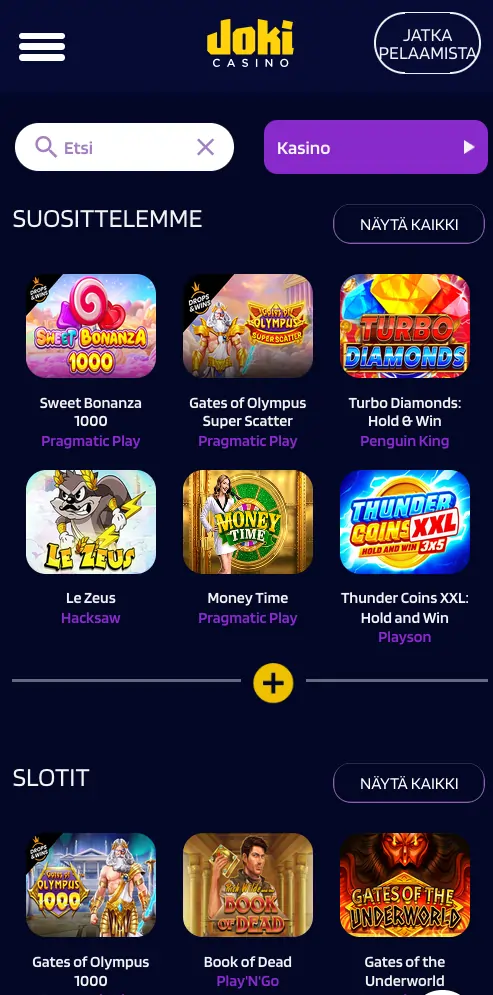Screen dimensions: 493x995
Task: Click Hacksaw provider link
Action: click(91, 617)
